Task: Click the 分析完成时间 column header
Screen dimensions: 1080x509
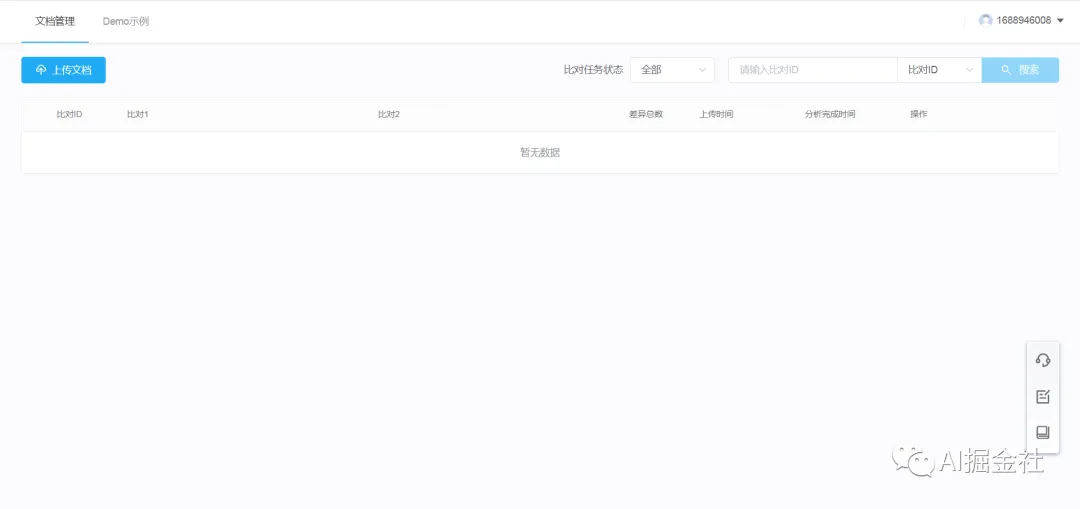Action: 830,114
